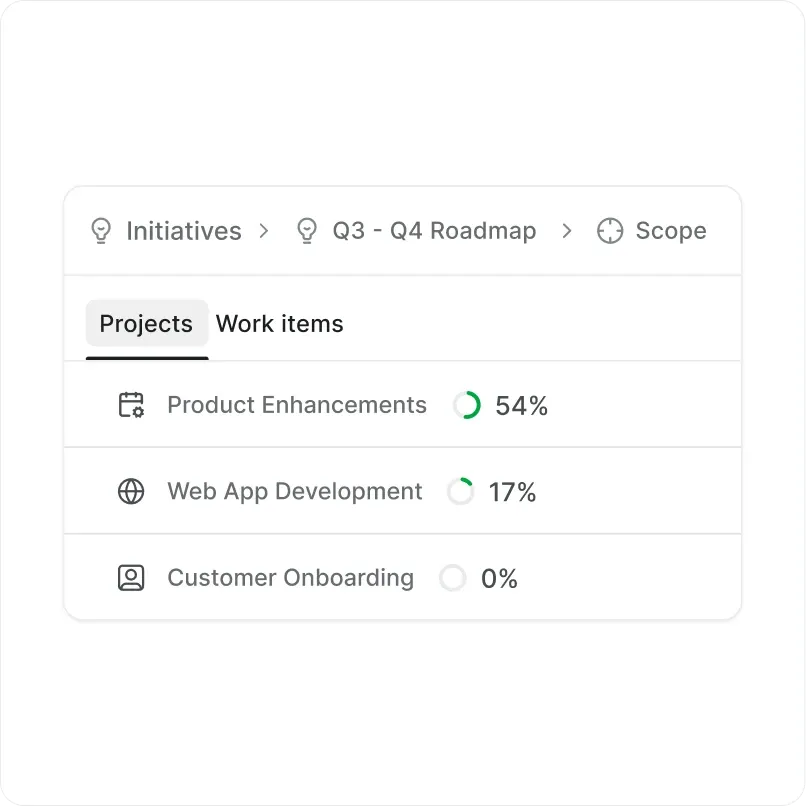Open the Scope breadcrumb label
806x806 pixels.
coord(671,231)
